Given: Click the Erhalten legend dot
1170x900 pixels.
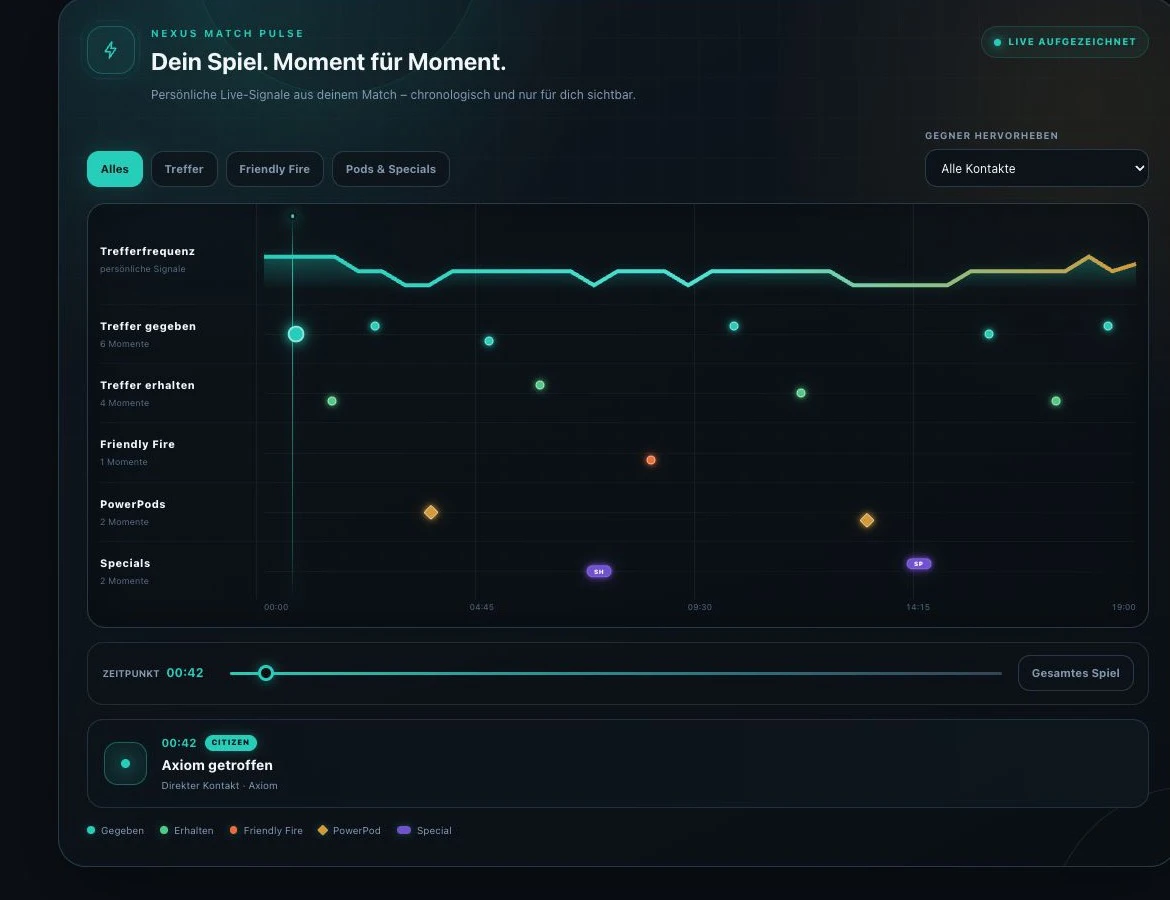Looking at the screenshot, I should pyautogui.click(x=164, y=830).
